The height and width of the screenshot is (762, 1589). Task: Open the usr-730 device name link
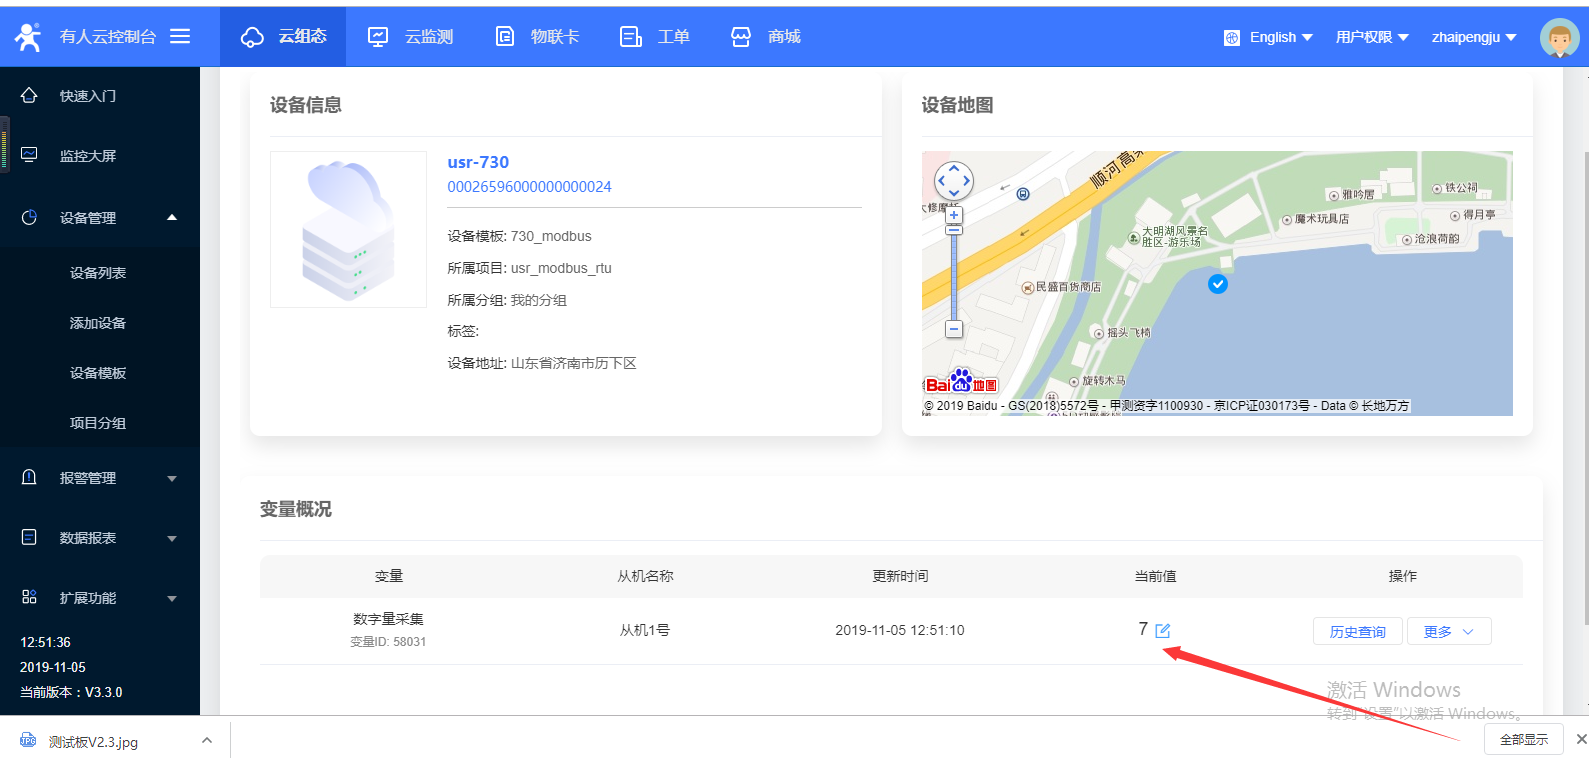click(478, 162)
